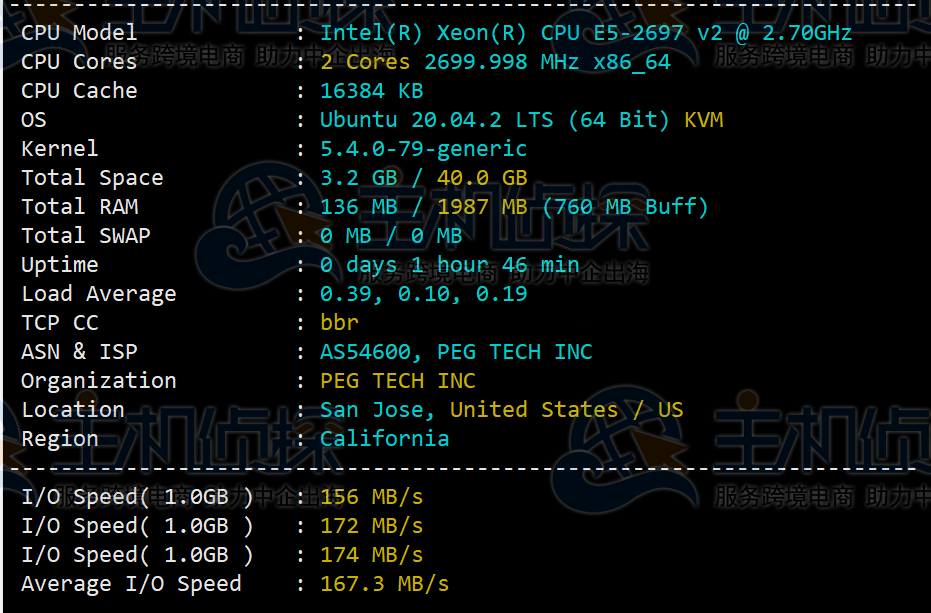
Task: Select the 5.4.0-79-generic kernel value
Action: pyautogui.click(x=423, y=149)
